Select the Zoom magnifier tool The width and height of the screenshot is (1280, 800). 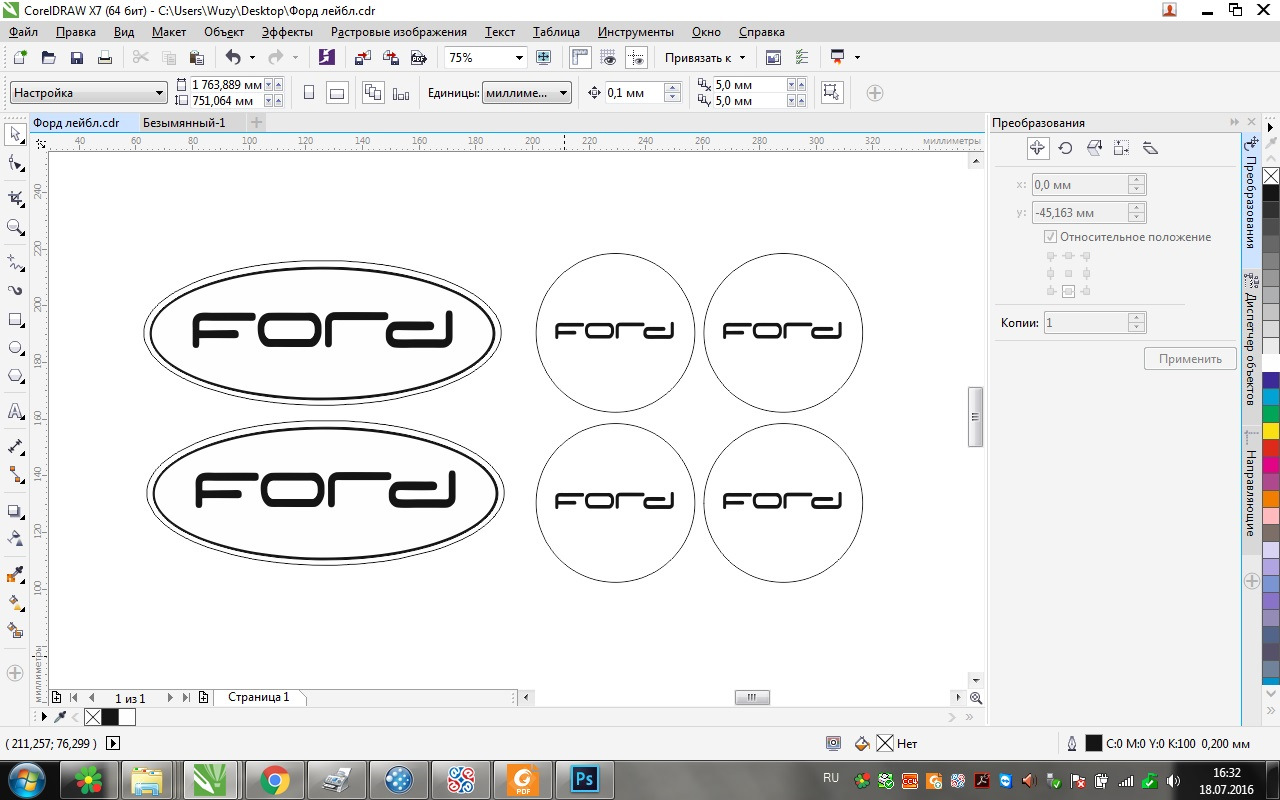coord(15,228)
